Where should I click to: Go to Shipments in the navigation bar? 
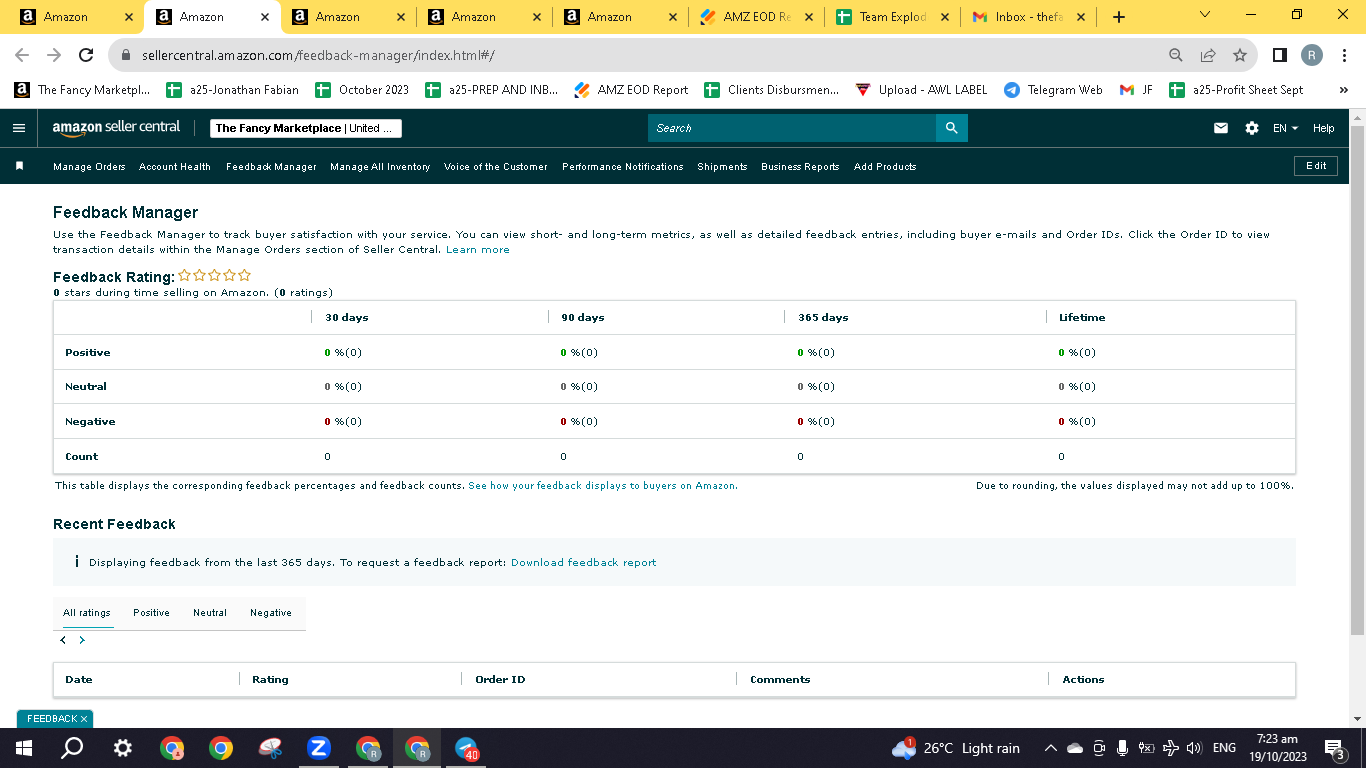pos(722,167)
